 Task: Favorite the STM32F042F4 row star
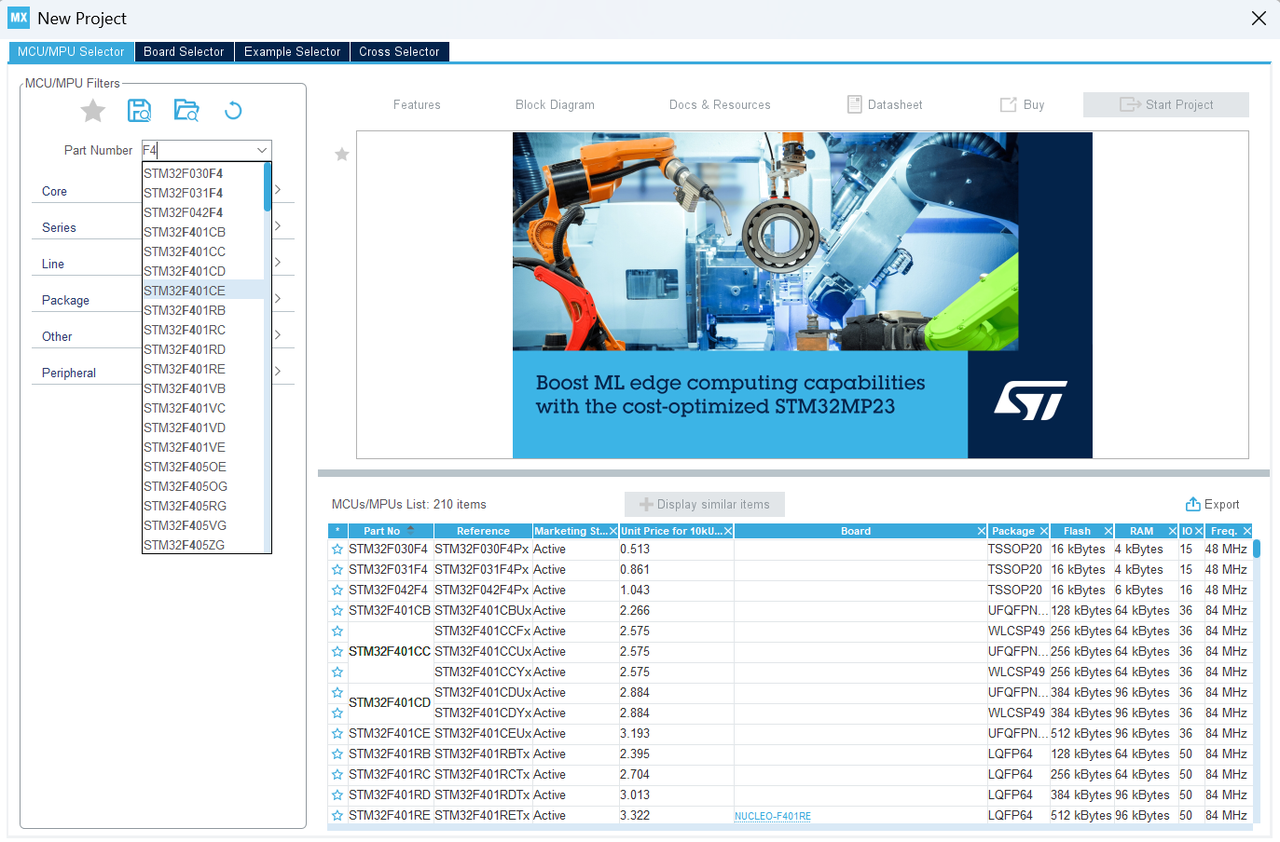(x=337, y=590)
